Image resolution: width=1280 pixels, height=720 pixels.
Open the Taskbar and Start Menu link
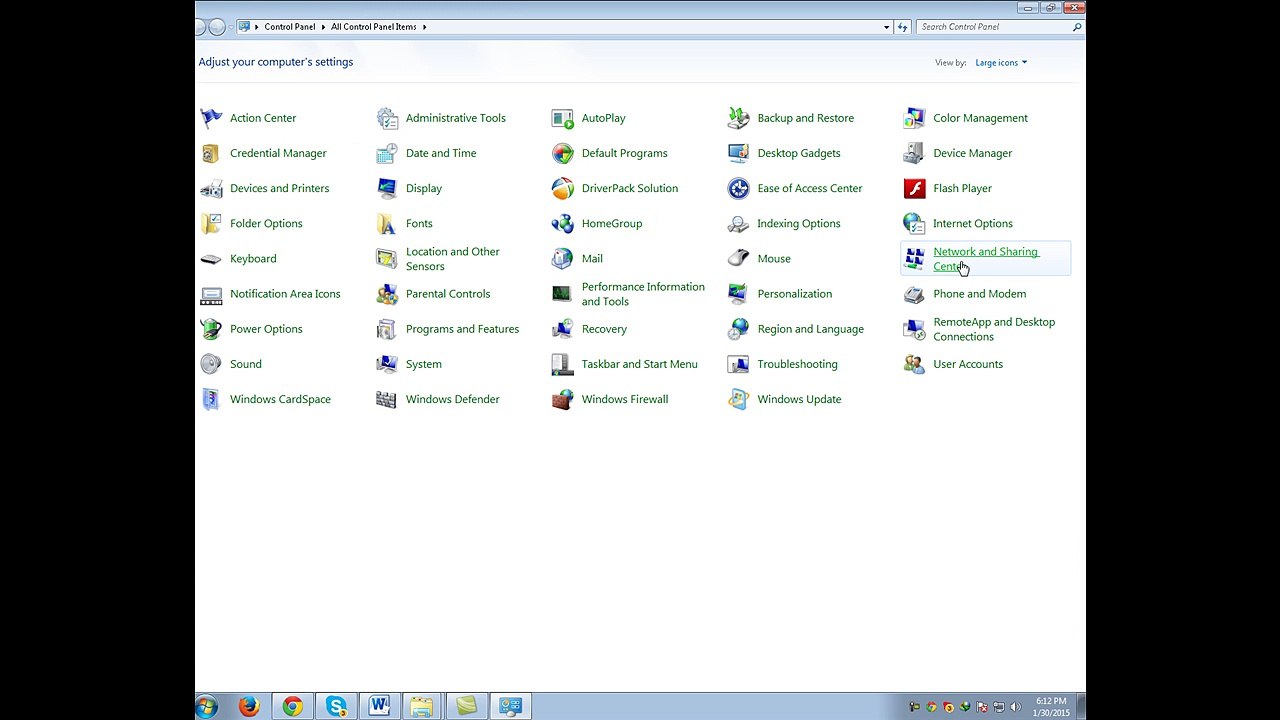[640, 364]
